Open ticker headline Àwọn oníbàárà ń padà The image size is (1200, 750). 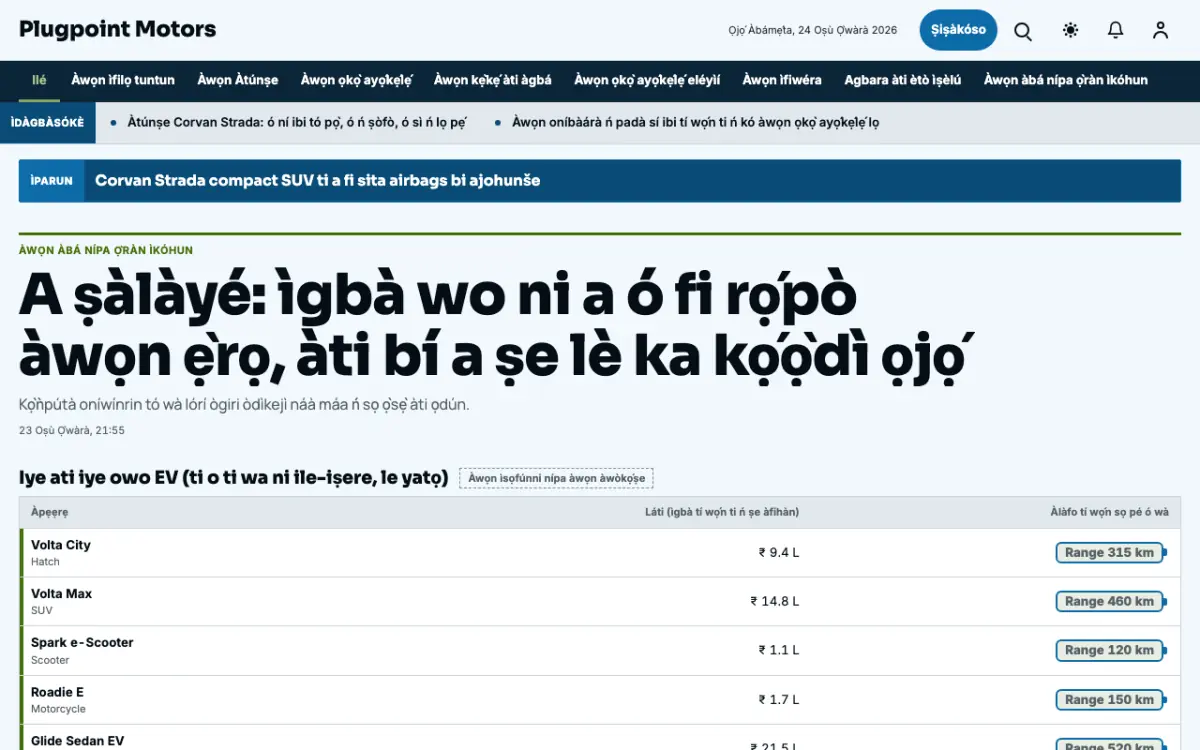coord(696,123)
